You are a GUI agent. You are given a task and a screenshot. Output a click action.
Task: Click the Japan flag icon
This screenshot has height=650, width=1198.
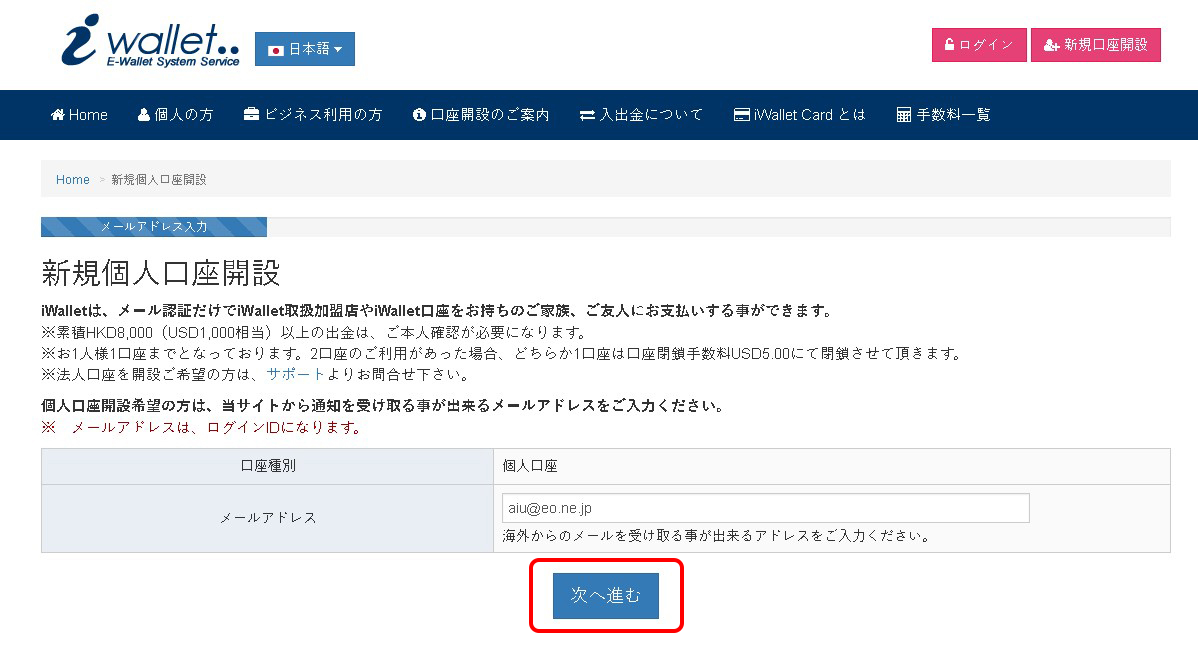click(x=276, y=50)
